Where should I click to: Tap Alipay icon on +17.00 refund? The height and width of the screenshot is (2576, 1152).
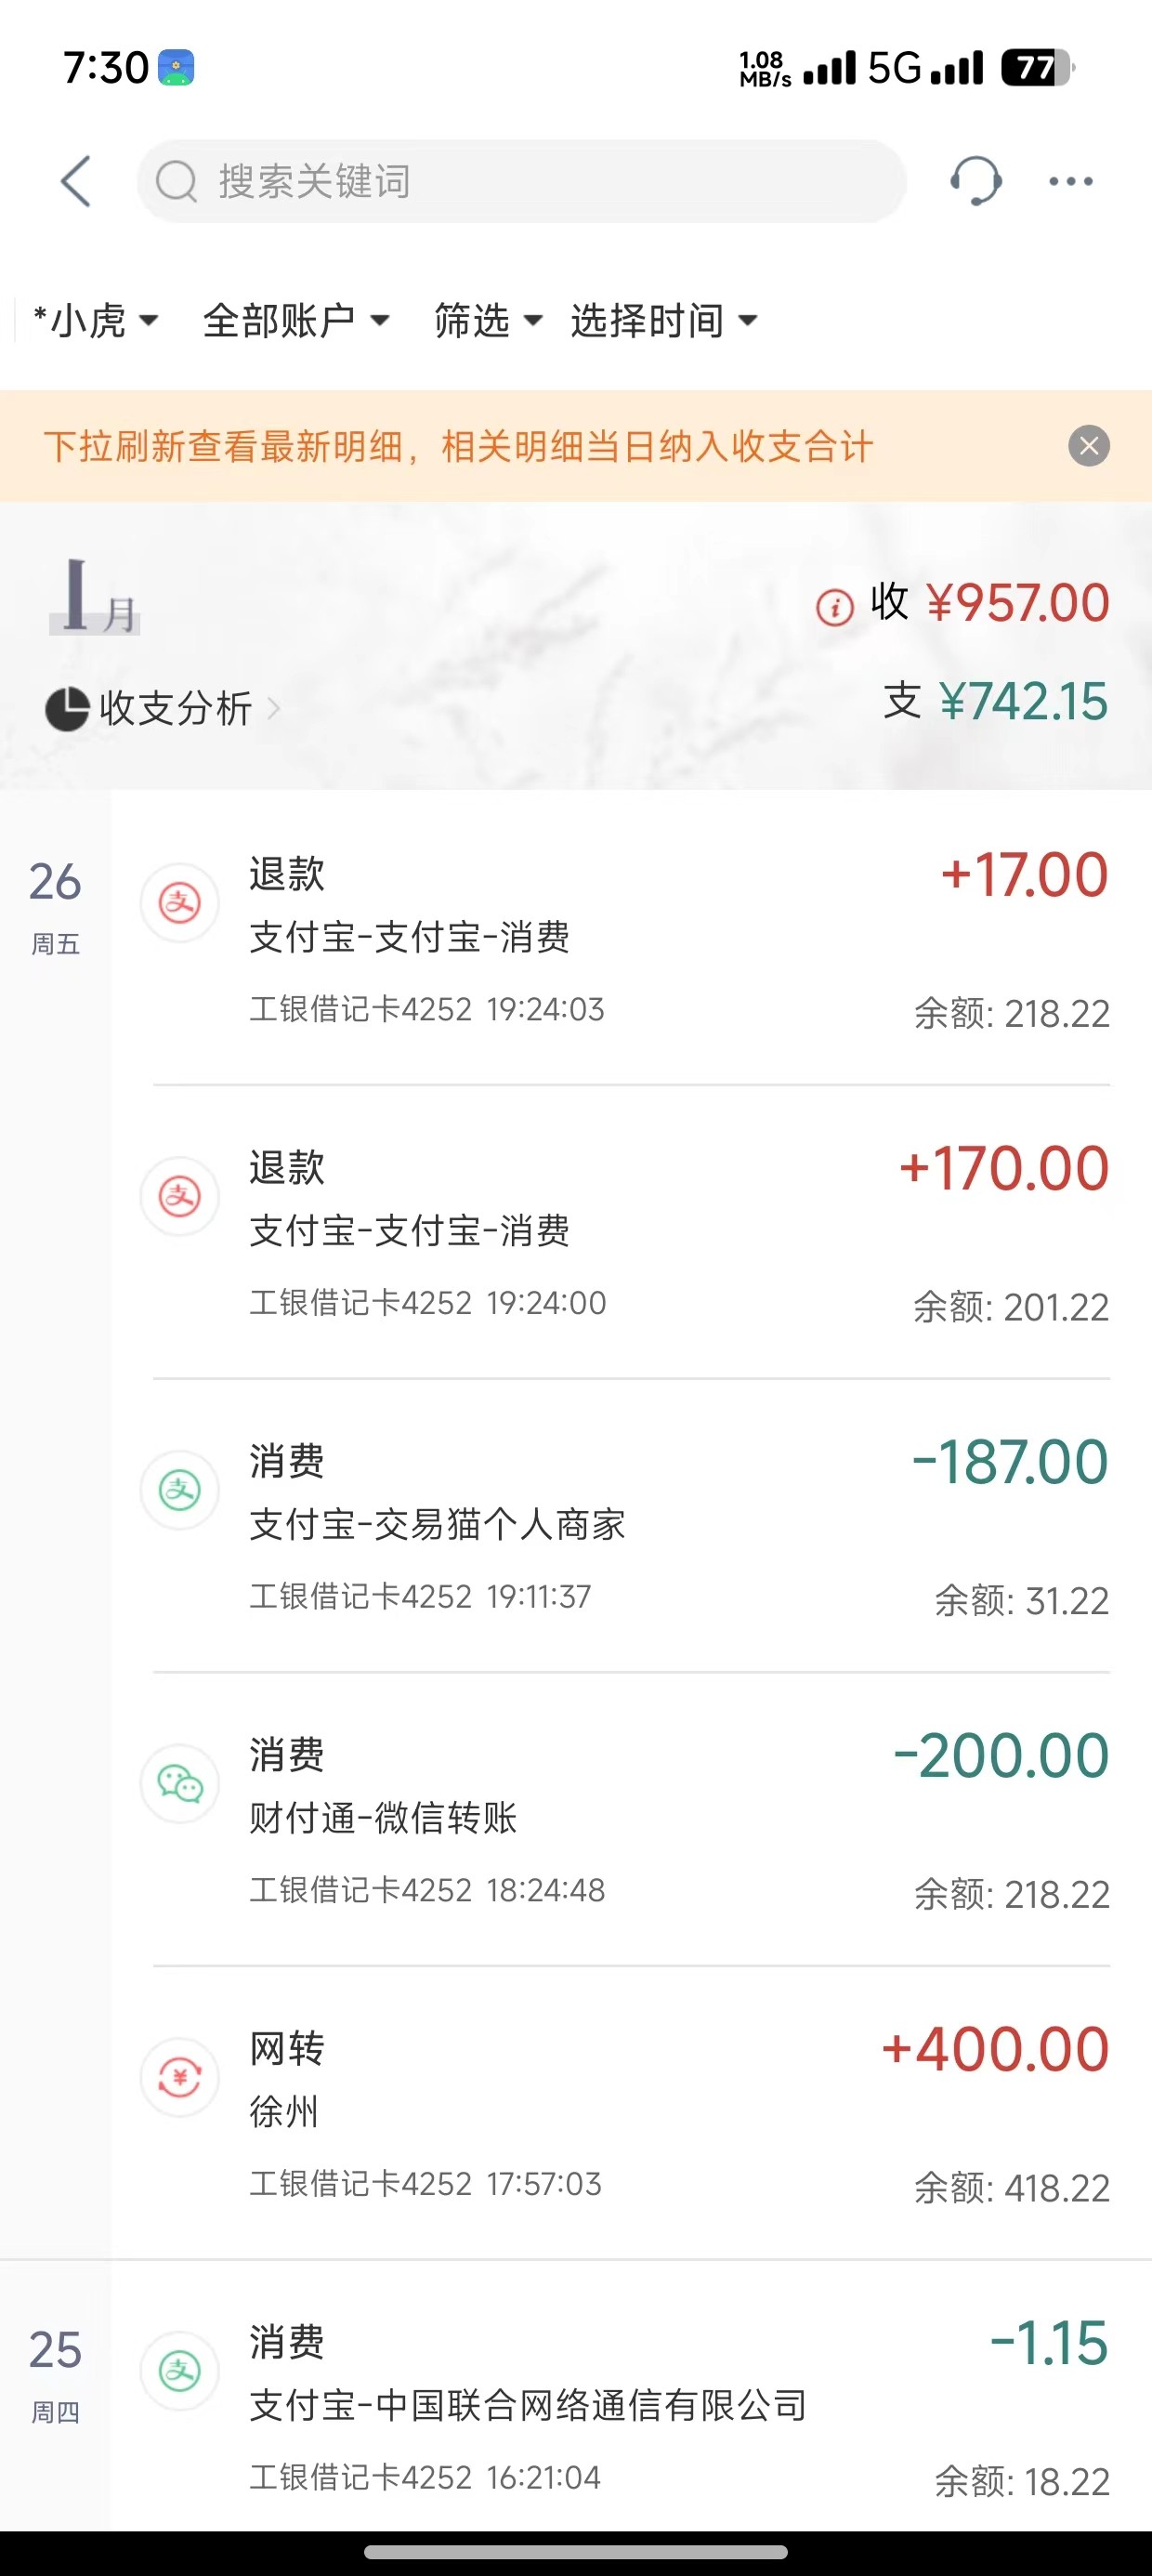(x=180, y=903)
